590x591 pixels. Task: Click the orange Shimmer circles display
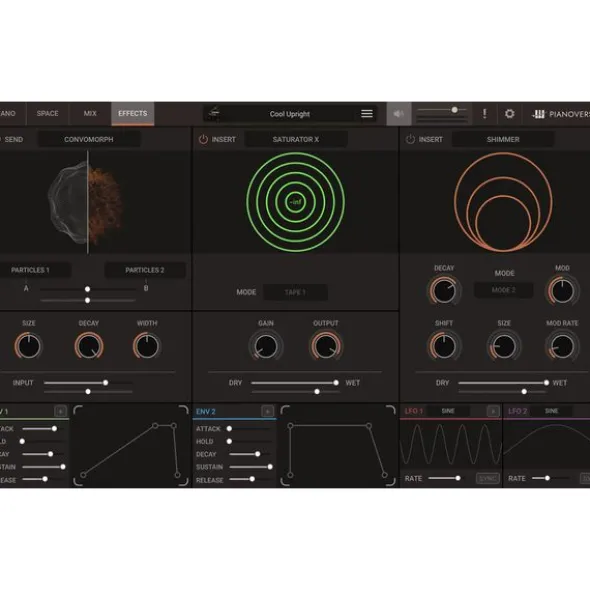503,202
